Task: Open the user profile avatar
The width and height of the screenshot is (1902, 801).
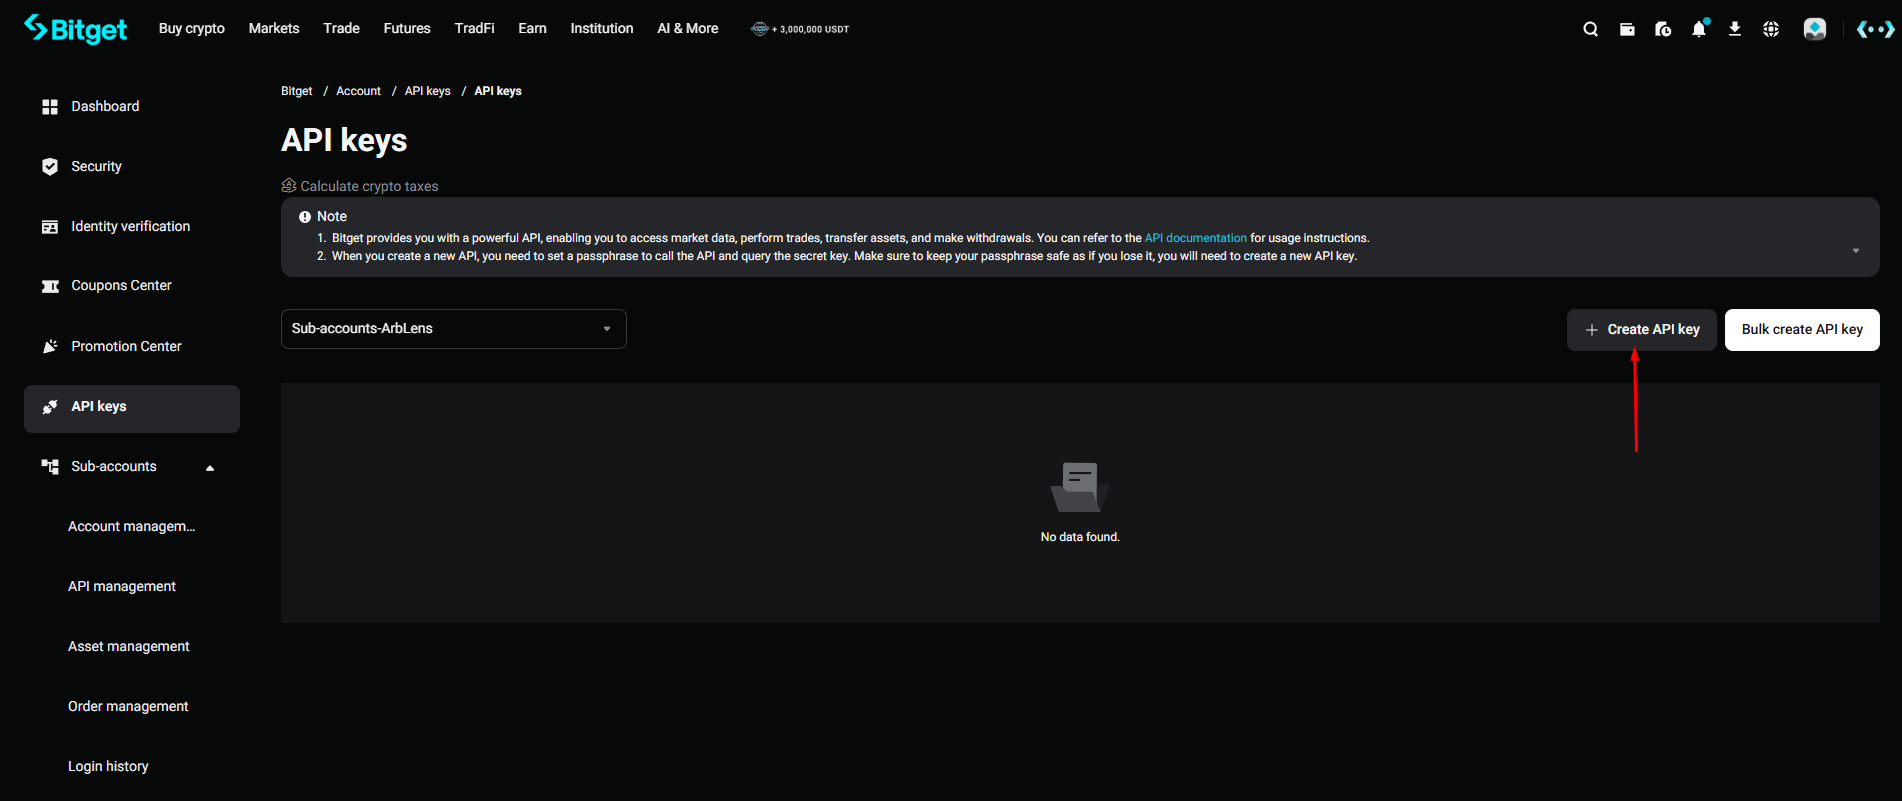Action: (1815, 29)
